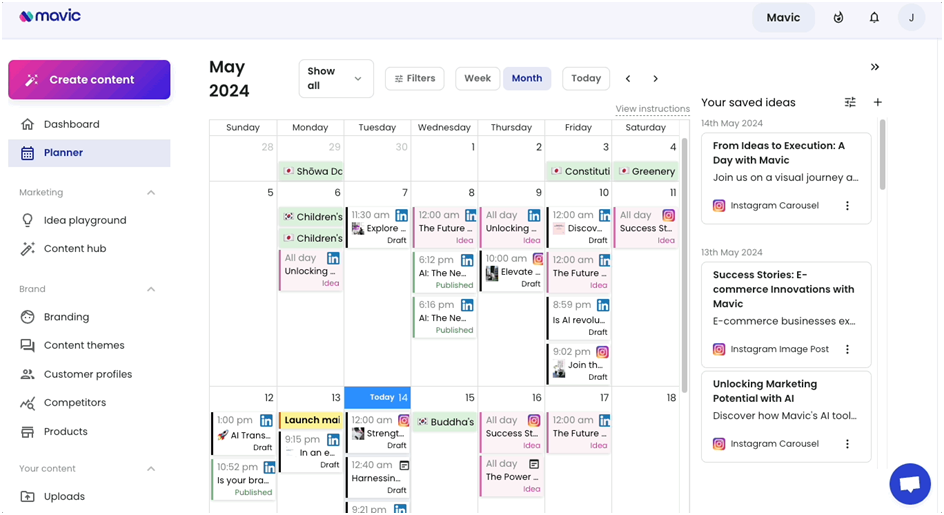Open the notifications bell icon
The width and height of the screenshot is (944, 515).
[x=874, y=17]
